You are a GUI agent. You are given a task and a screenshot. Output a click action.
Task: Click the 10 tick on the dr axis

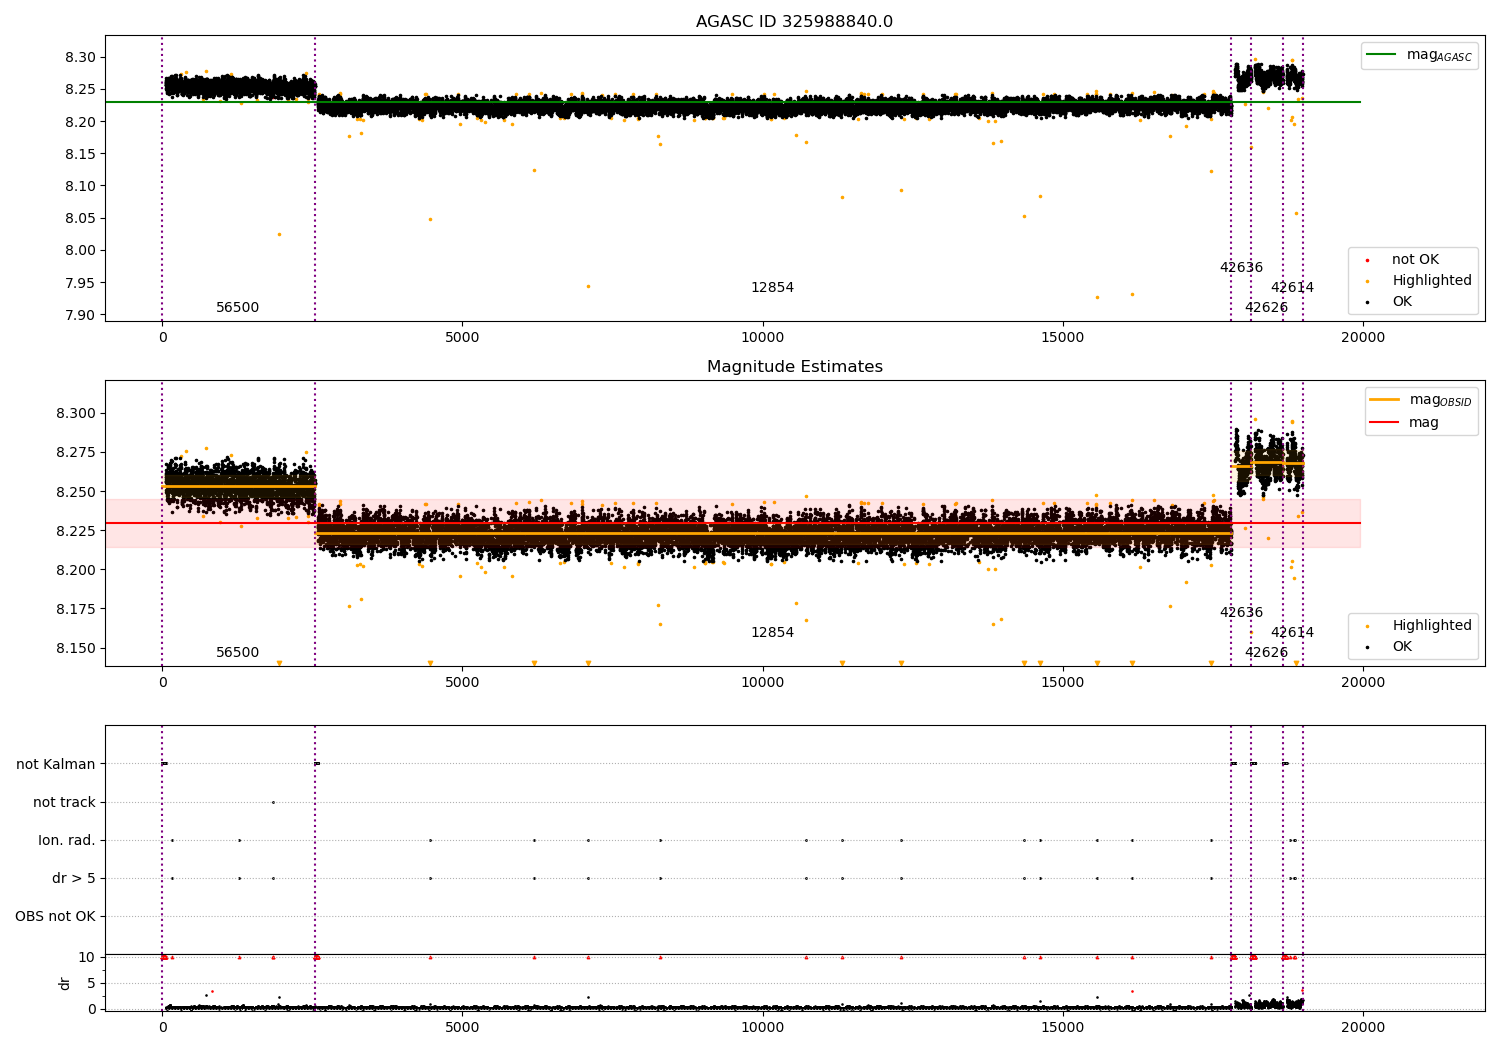point(87,957)
